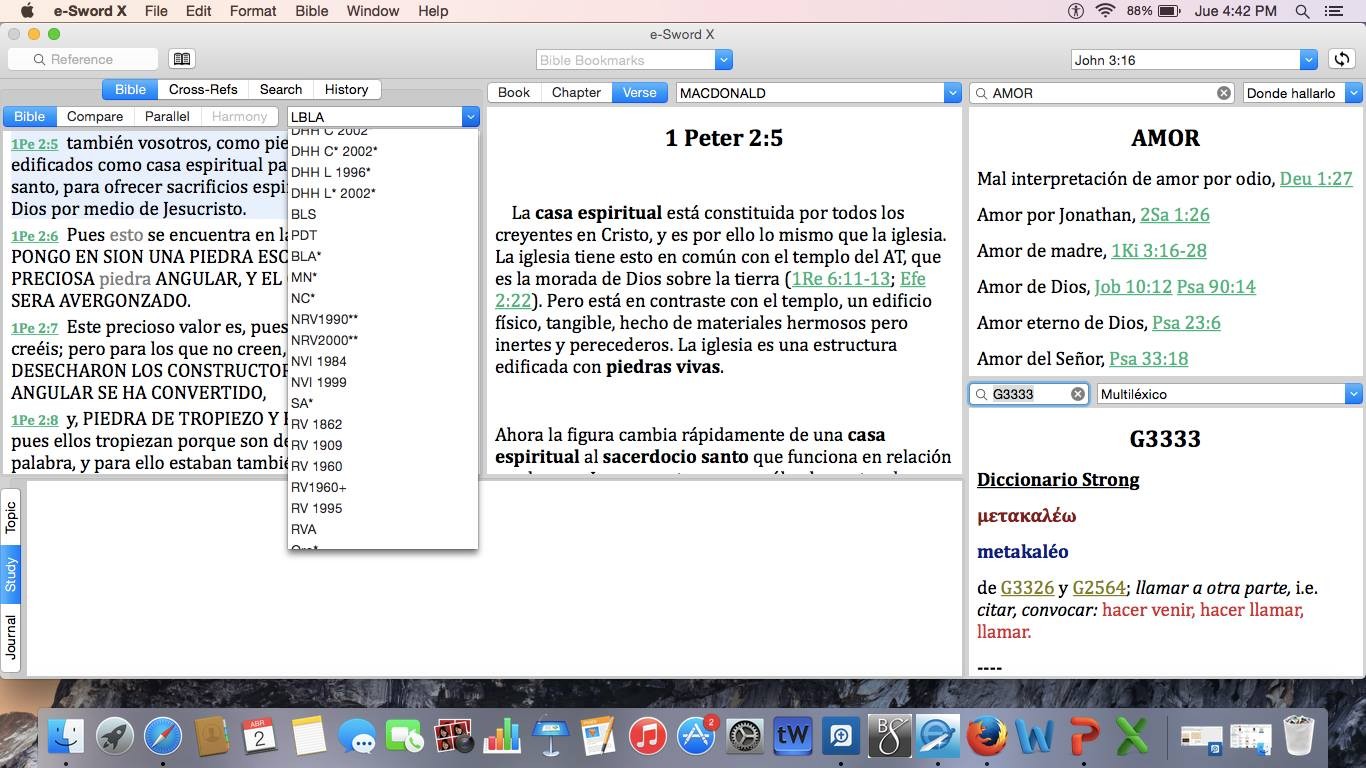The width and height of the screenshot is (1366, 768).
Task: Open the Journal side tab
Action: [x=11, y=637]
